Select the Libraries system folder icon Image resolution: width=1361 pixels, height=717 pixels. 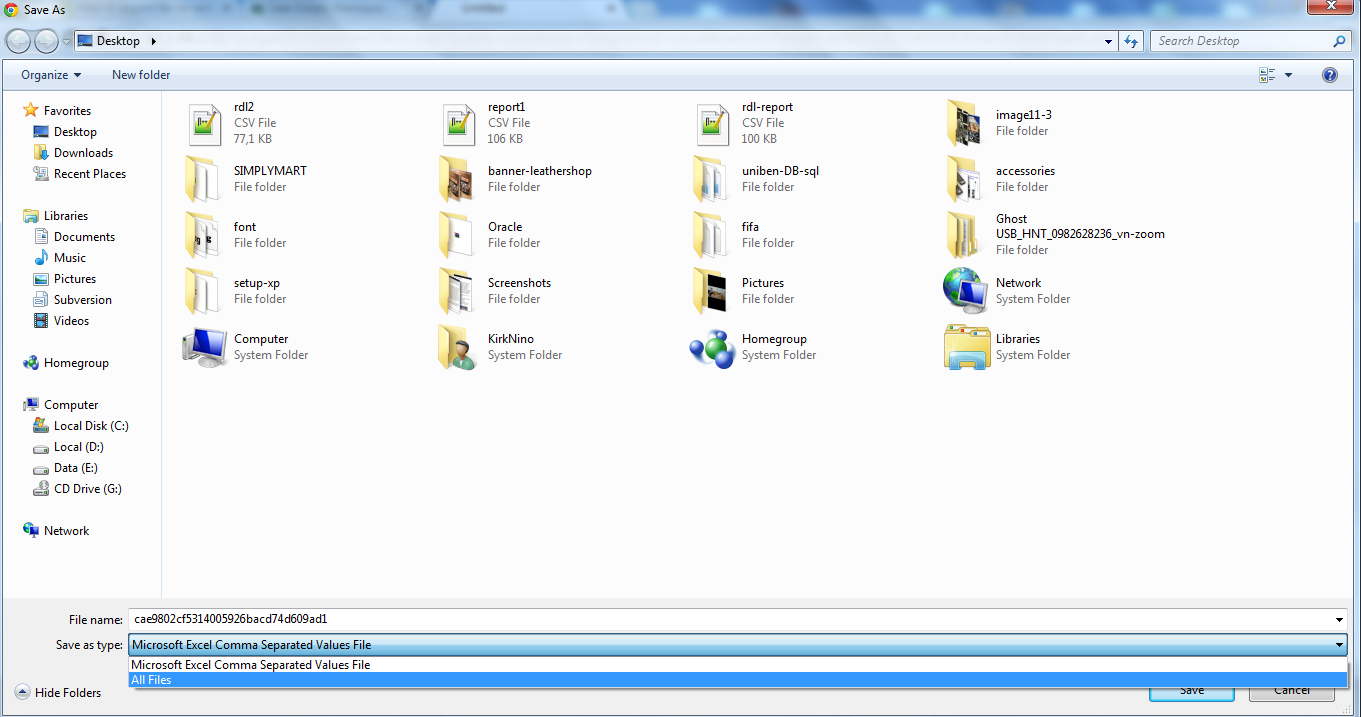967,347
